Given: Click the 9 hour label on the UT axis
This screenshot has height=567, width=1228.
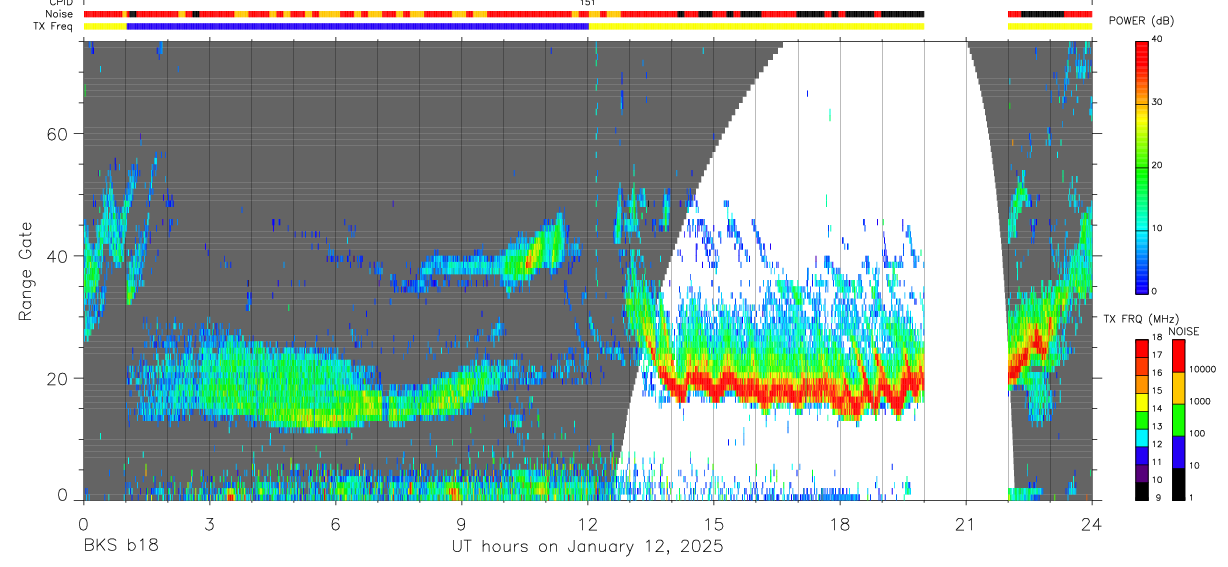Looking at the screenshot, I should point(461,522).
